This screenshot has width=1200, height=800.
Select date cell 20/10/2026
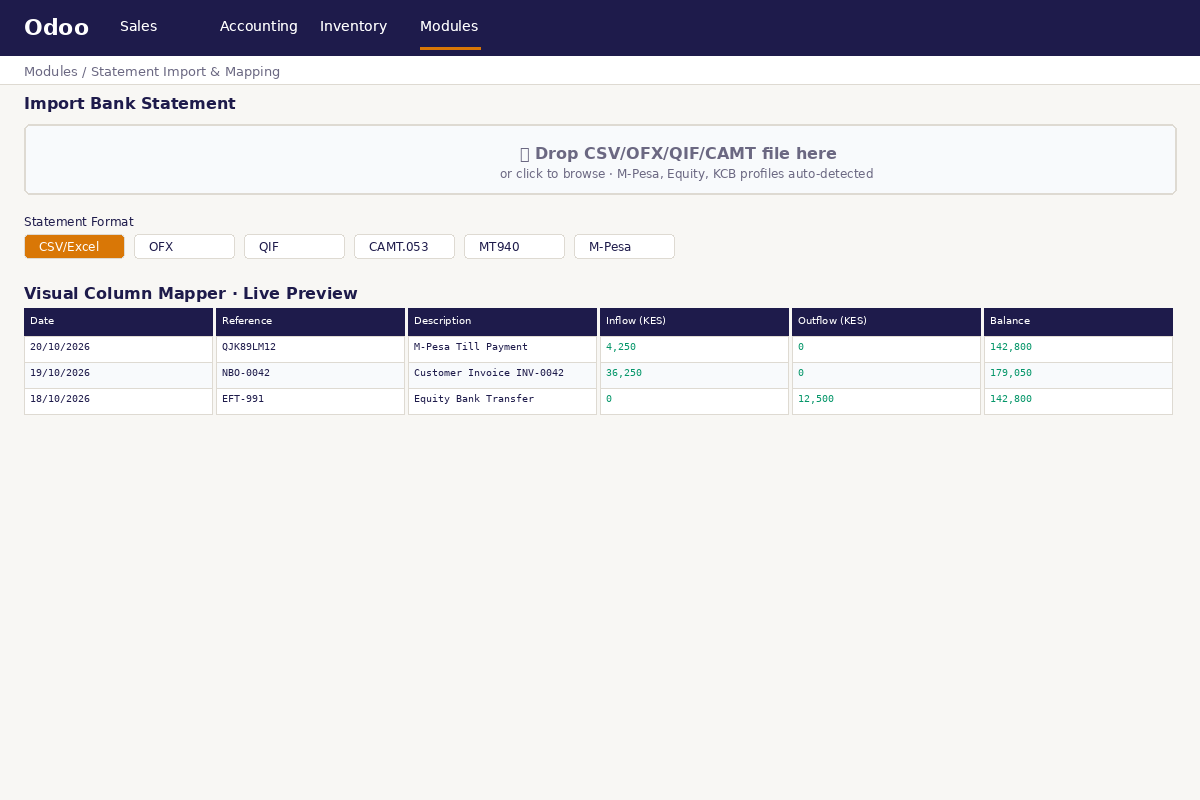118,349
